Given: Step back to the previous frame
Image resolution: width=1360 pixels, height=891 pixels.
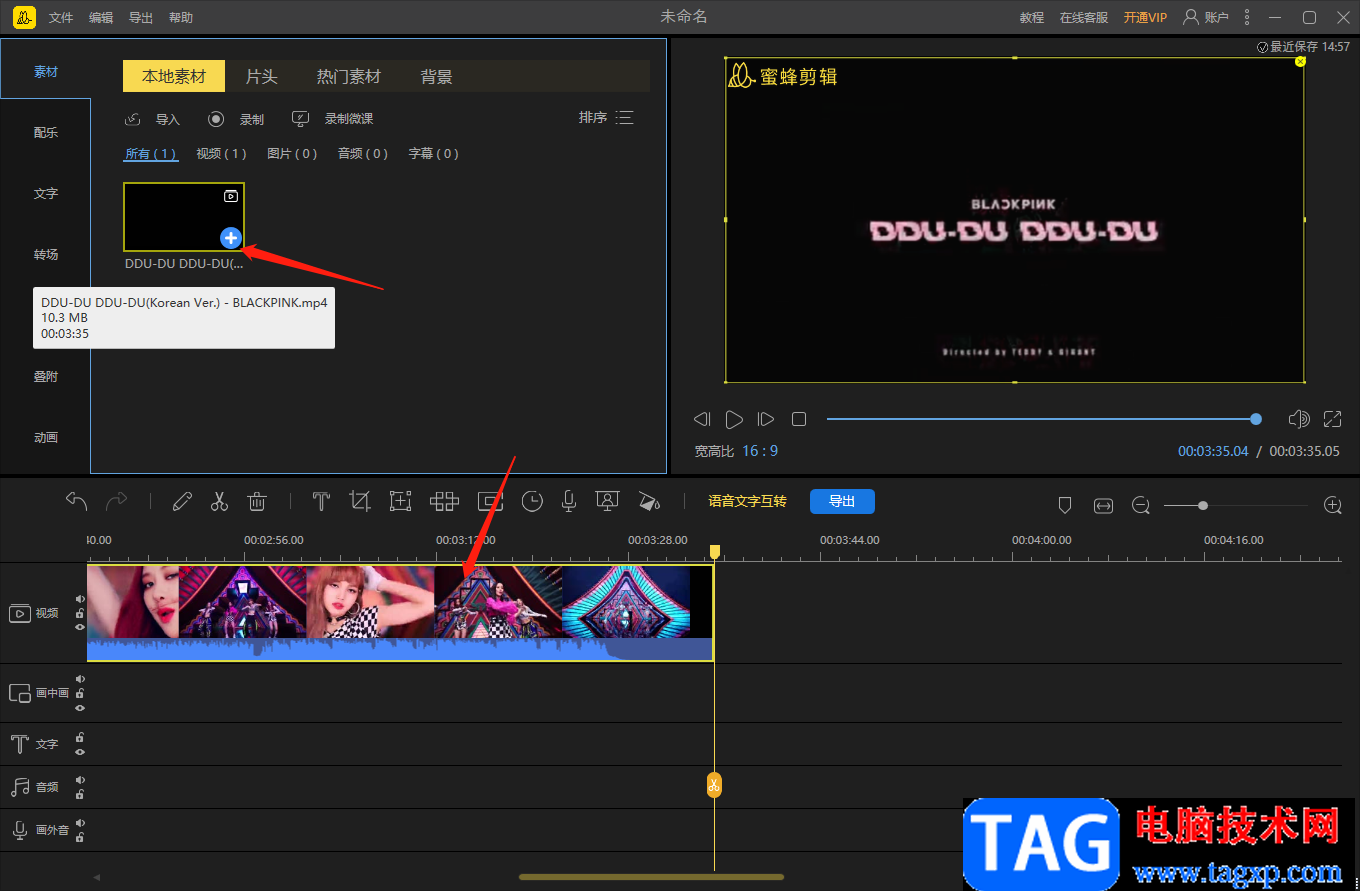Looking at the screenshot, I should click(x=702, y=419).
